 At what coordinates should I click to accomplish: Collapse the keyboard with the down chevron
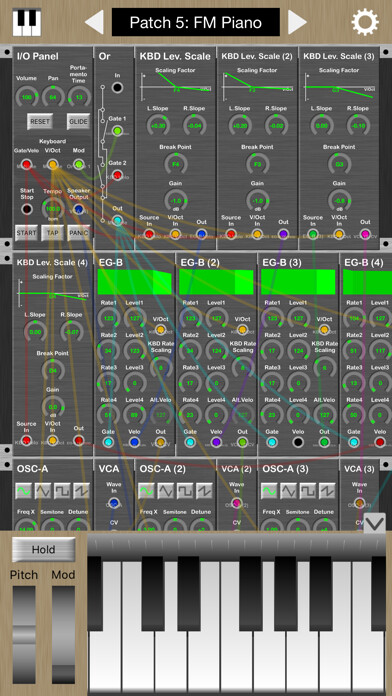pos(374,523)
